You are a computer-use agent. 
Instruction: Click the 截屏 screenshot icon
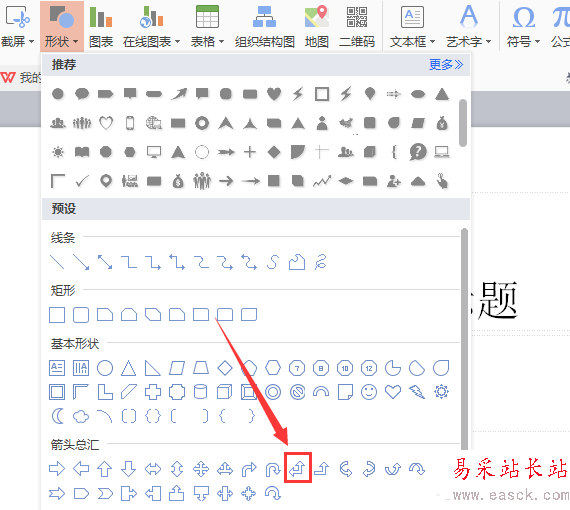click(x=18, y=17)
